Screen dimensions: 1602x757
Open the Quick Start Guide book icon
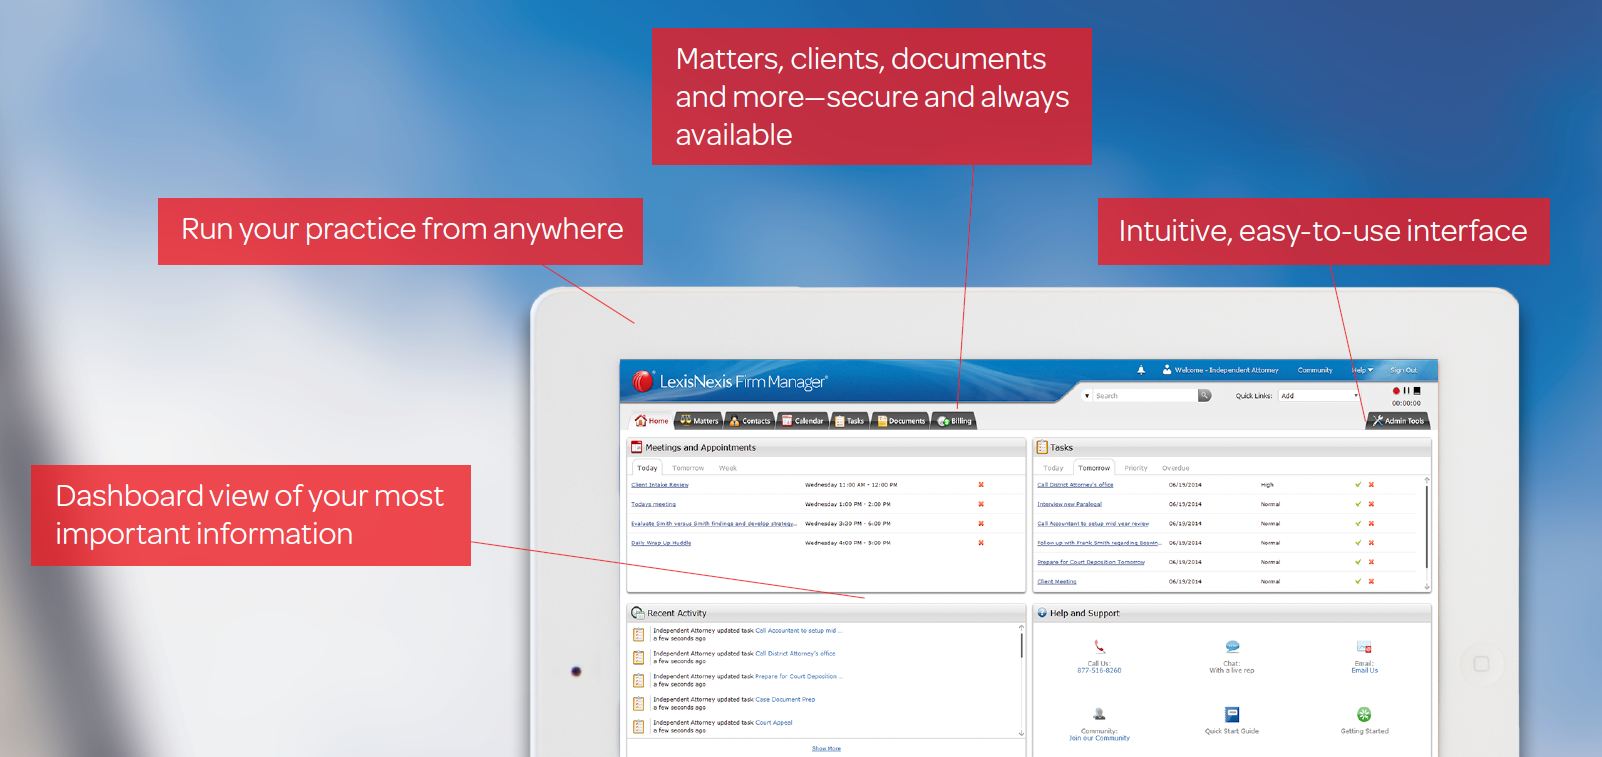point(1232,714)
